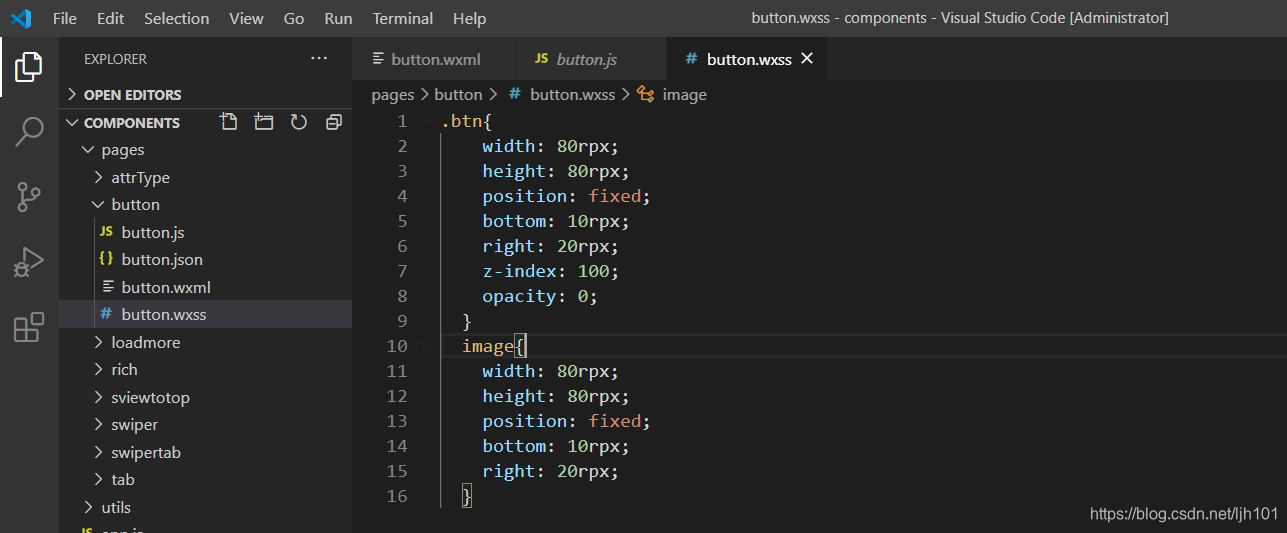1287x533 pixels.
Task: Click 'position: fixed;' on line 4
Action: point(567,196)
